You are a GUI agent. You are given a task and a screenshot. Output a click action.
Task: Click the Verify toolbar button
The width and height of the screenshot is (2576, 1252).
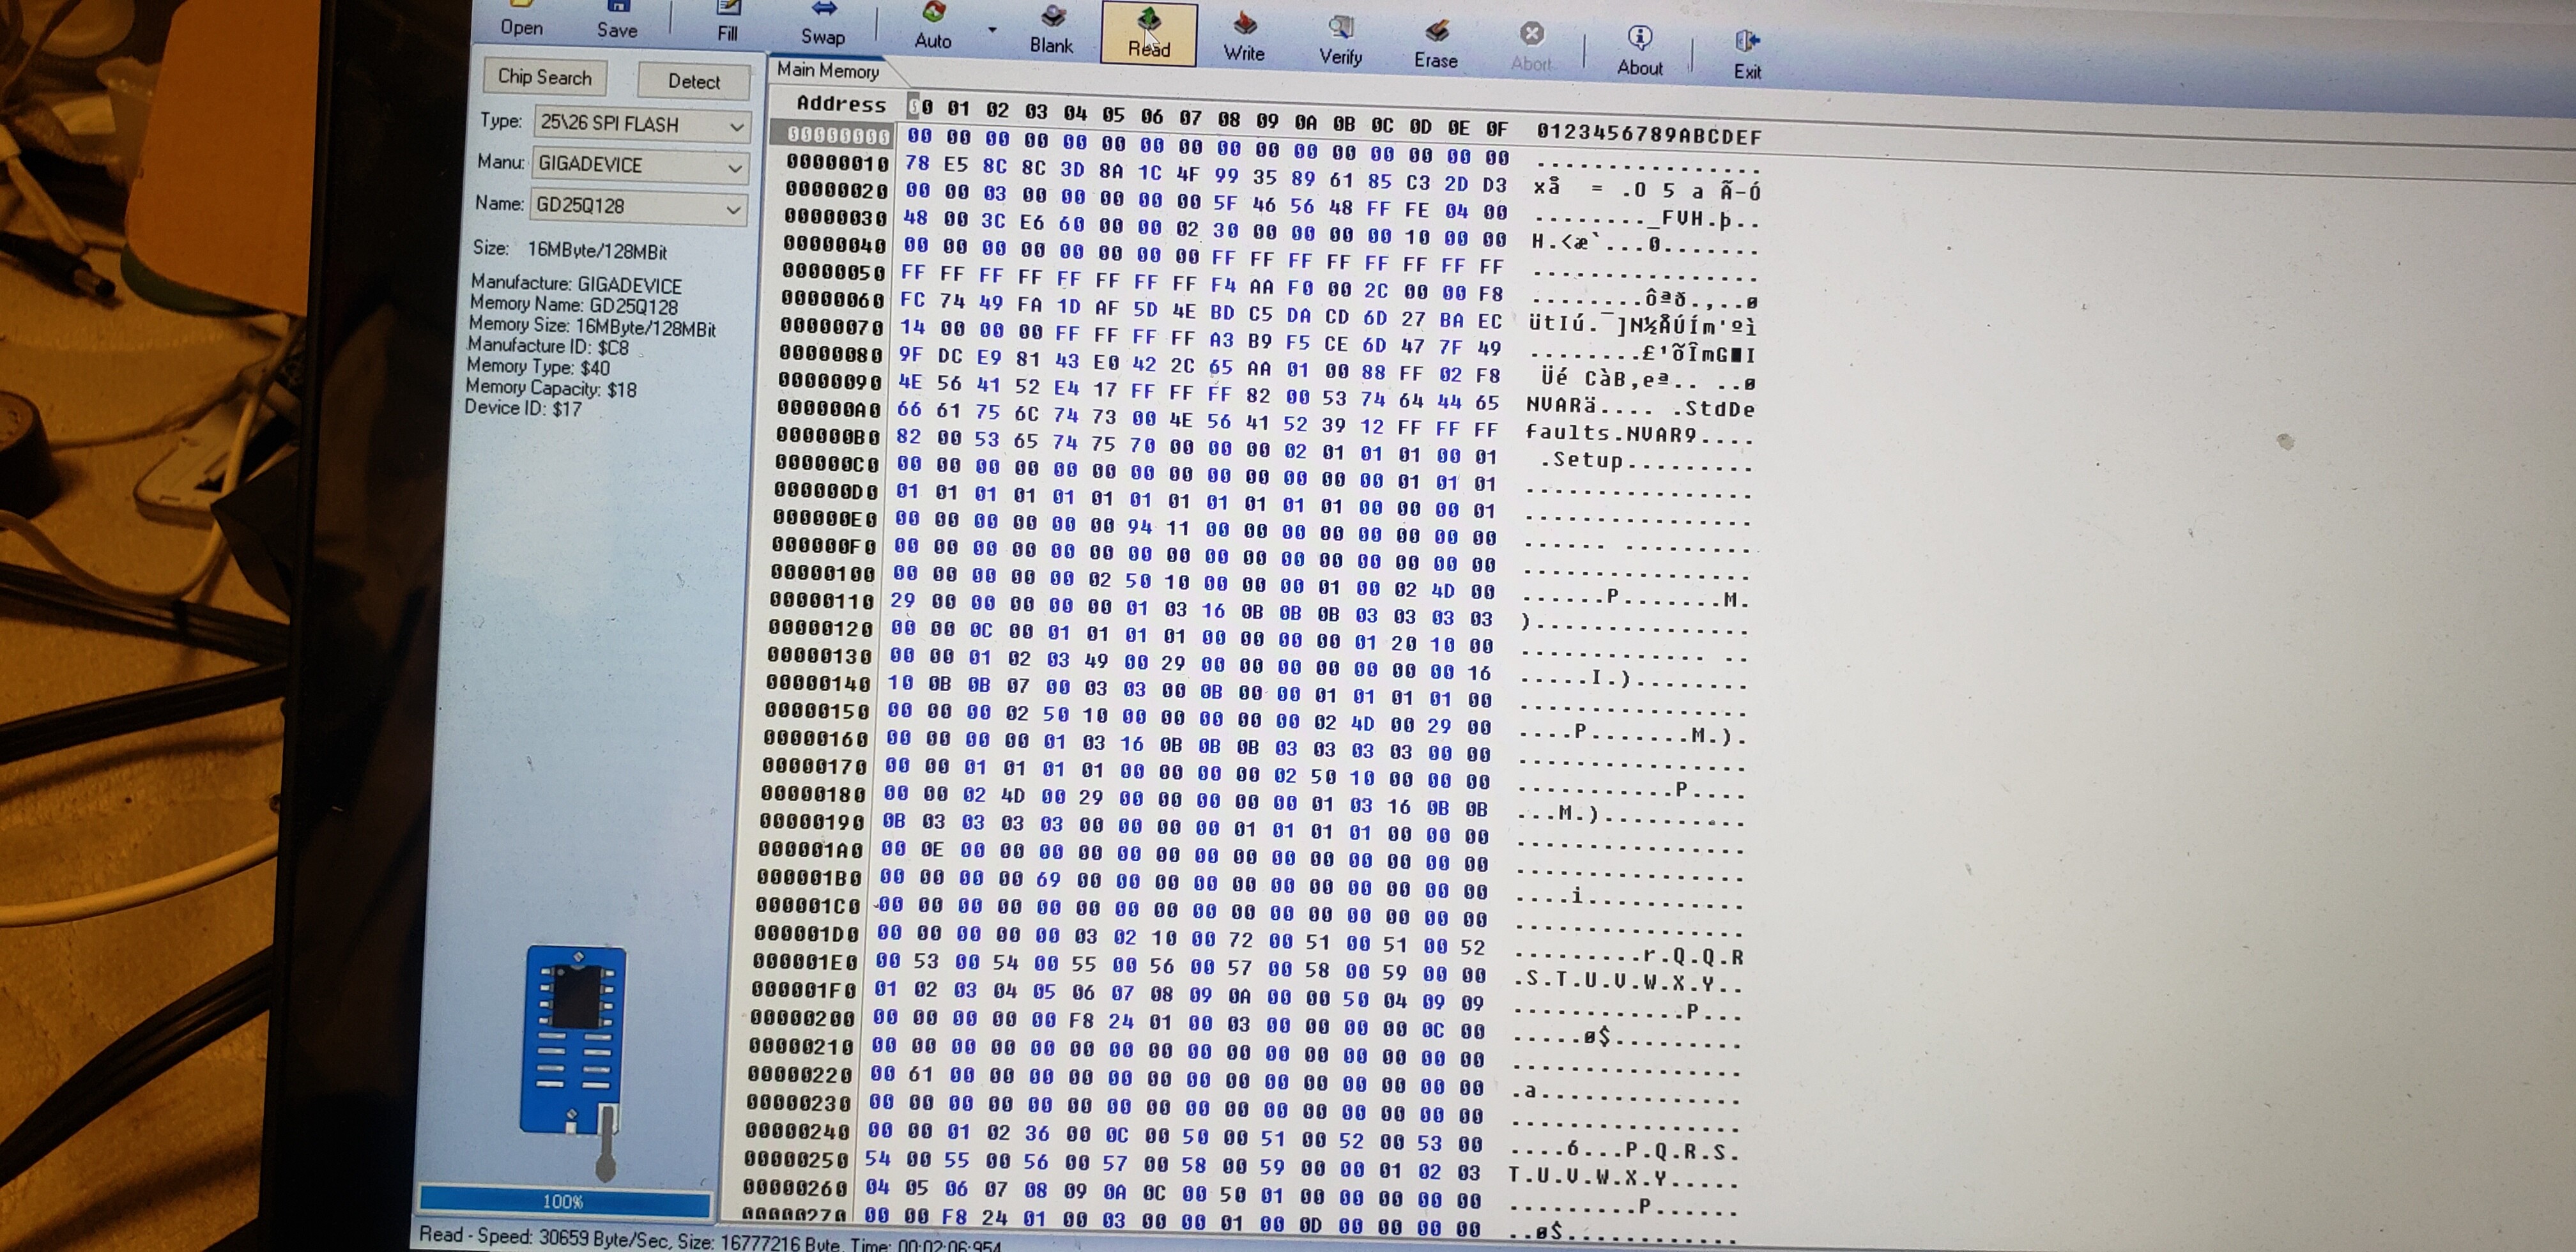[1340, 42]
